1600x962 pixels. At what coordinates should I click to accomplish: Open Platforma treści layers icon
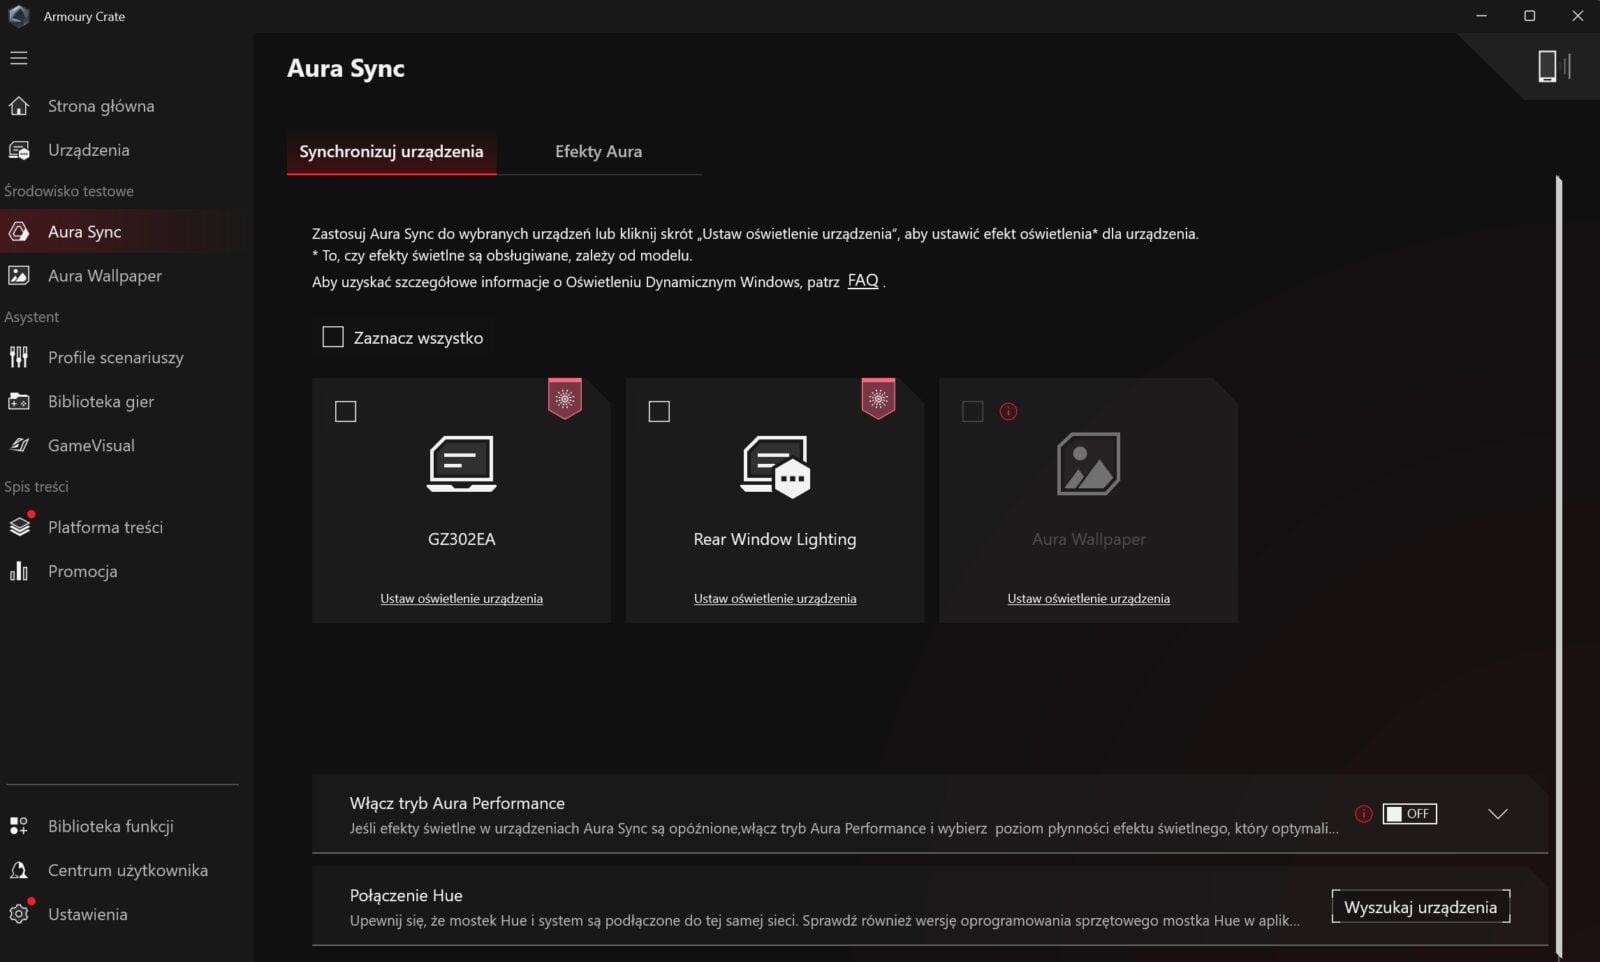[x=19, y=527]
